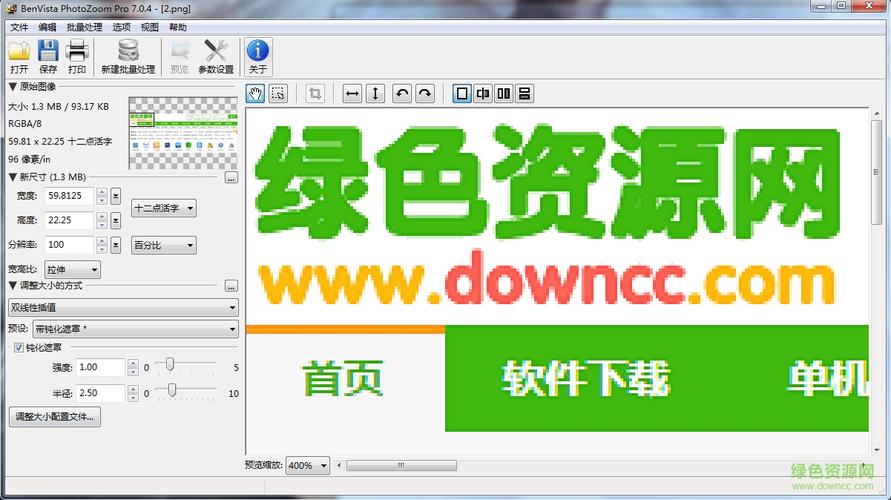Switch to single preview view
The height and width of the screenshot is (500, 891).
(462, 93)
